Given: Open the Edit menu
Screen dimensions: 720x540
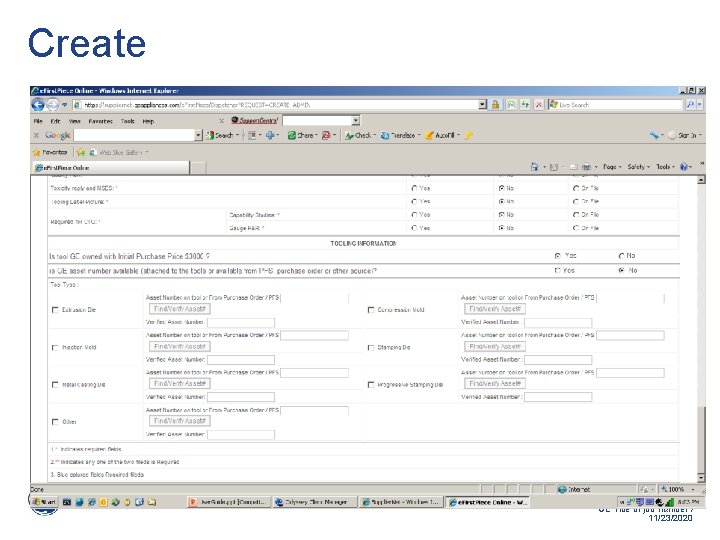Looking at the screenshot, I should coord(56,121).
